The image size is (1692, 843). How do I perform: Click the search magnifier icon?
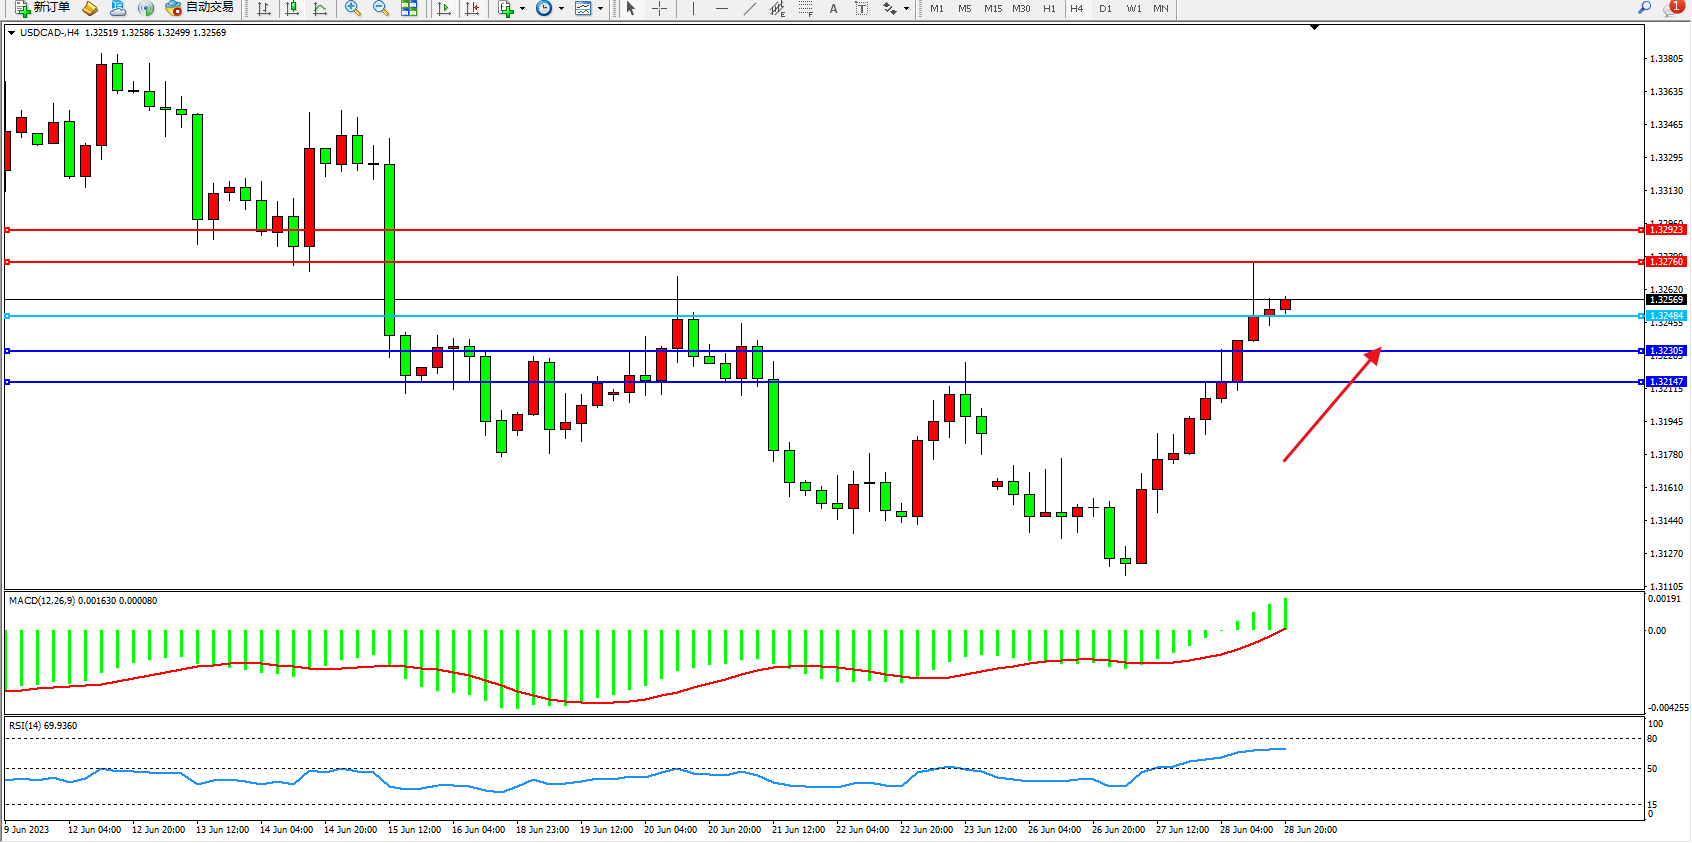[1644, 8]
